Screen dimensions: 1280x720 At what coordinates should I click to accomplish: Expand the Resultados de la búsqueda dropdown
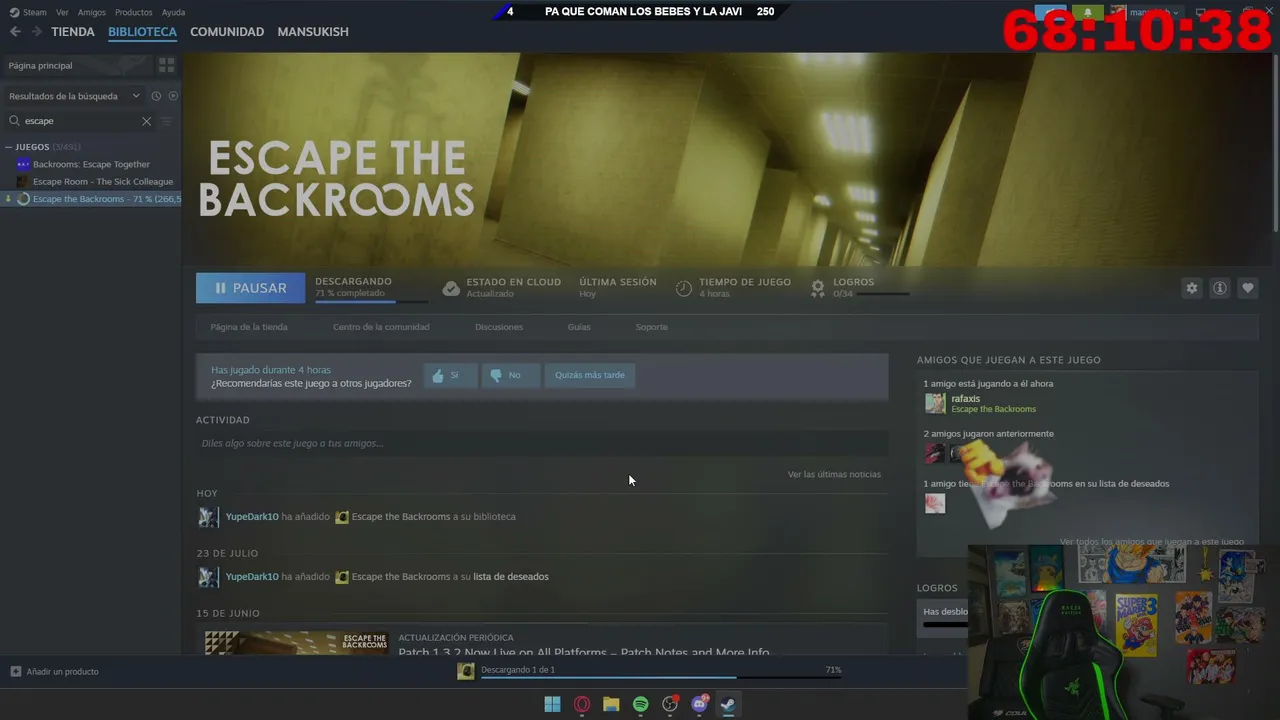pos(75,96)
